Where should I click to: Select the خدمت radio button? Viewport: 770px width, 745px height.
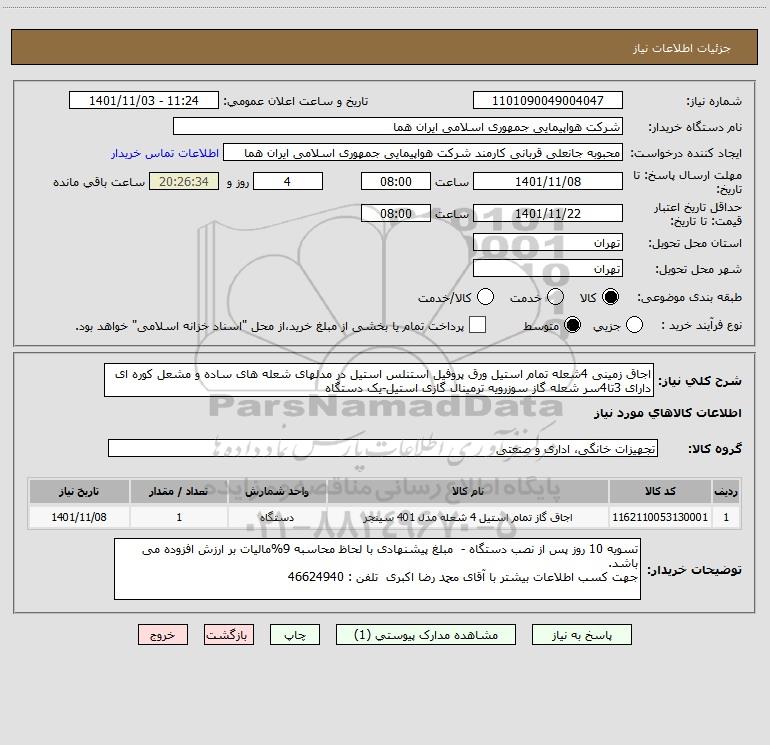coord(555,297)
